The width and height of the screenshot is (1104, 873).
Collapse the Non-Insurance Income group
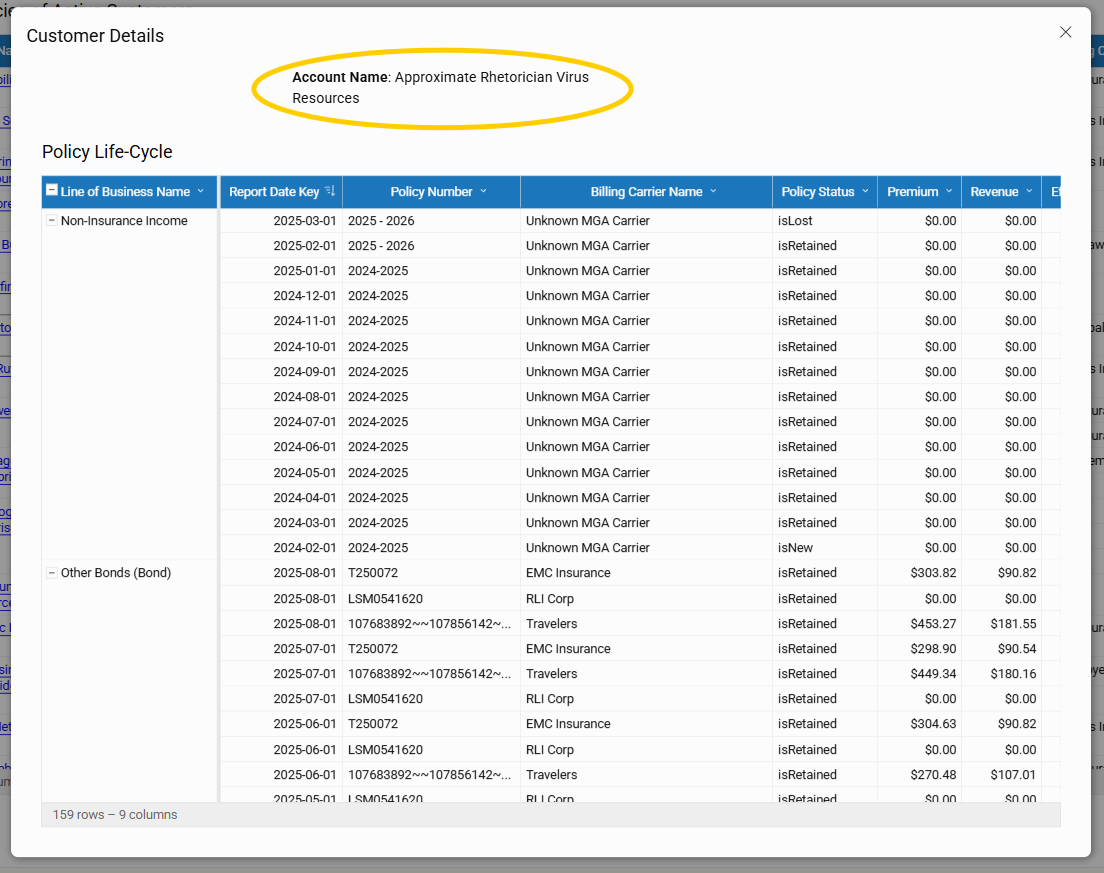click(x=52, y=221)
